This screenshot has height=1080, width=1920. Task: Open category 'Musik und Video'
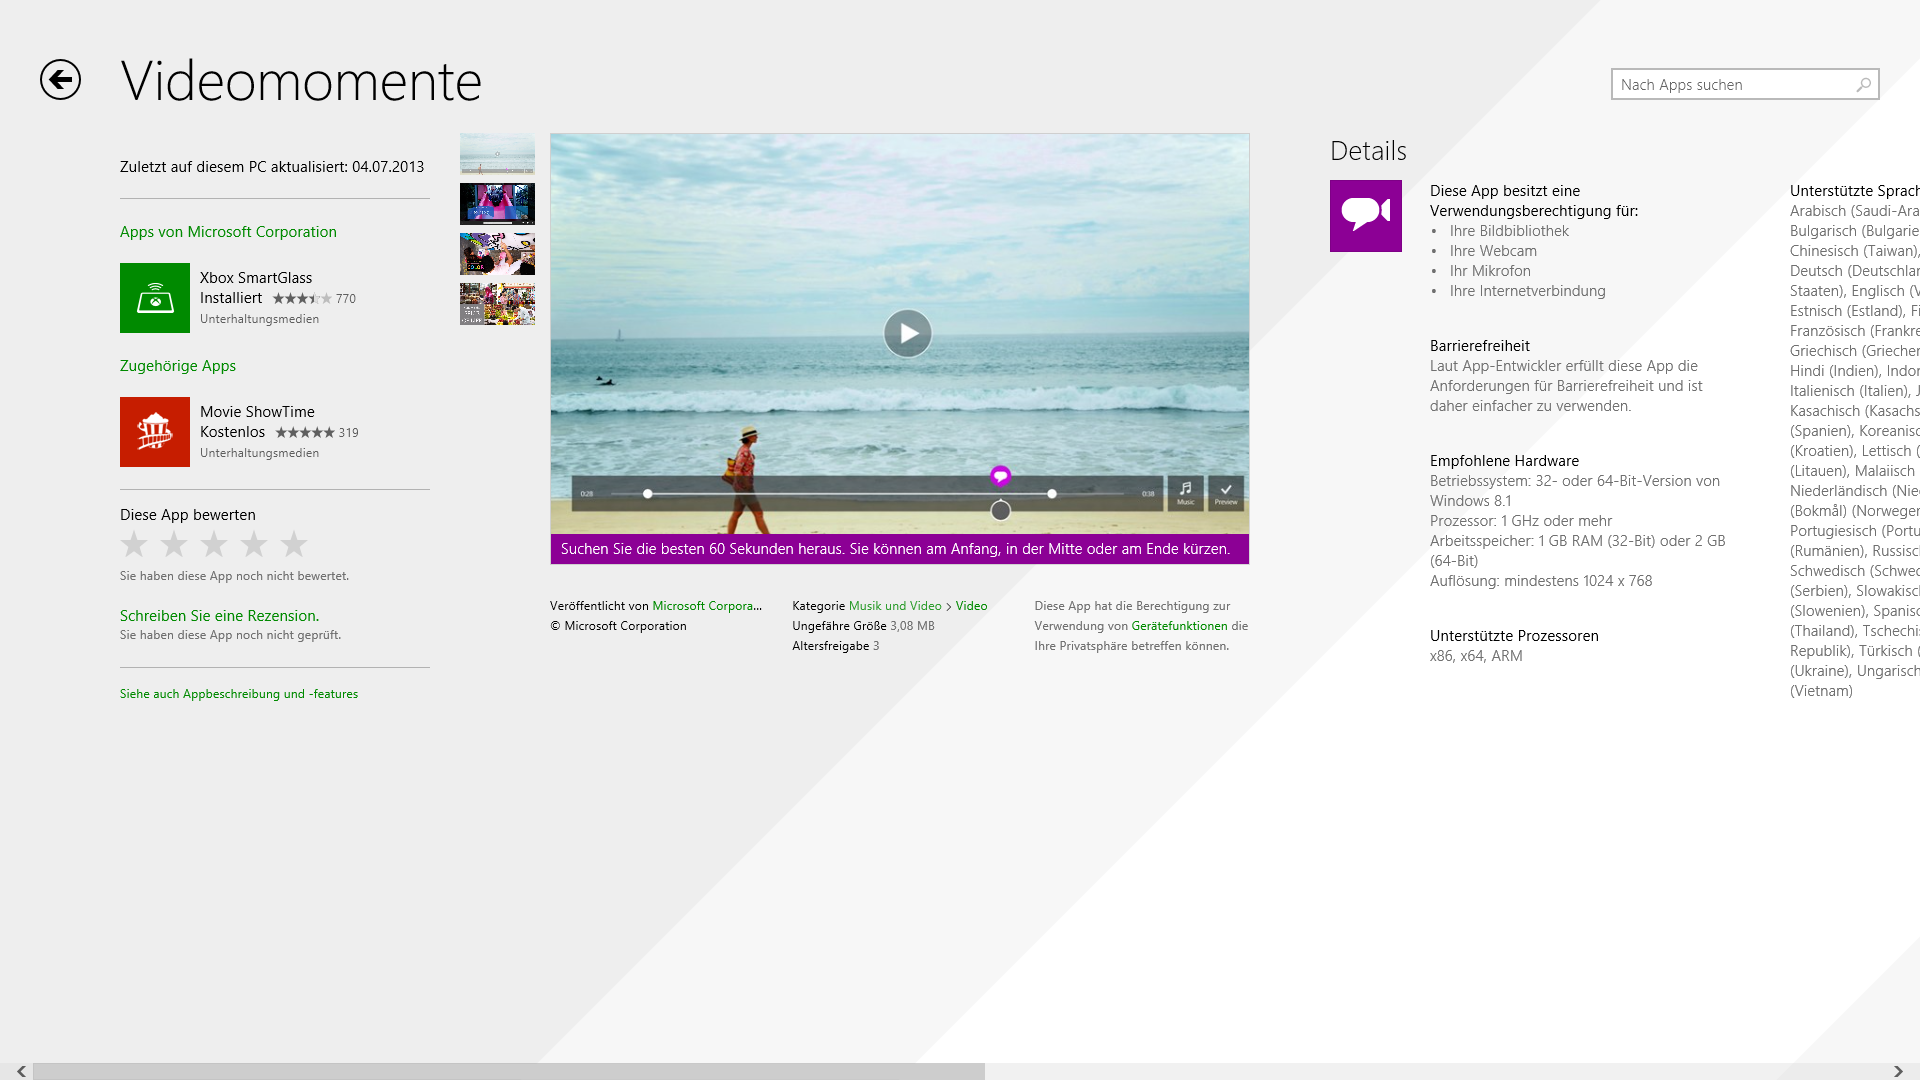click(895, 606)
